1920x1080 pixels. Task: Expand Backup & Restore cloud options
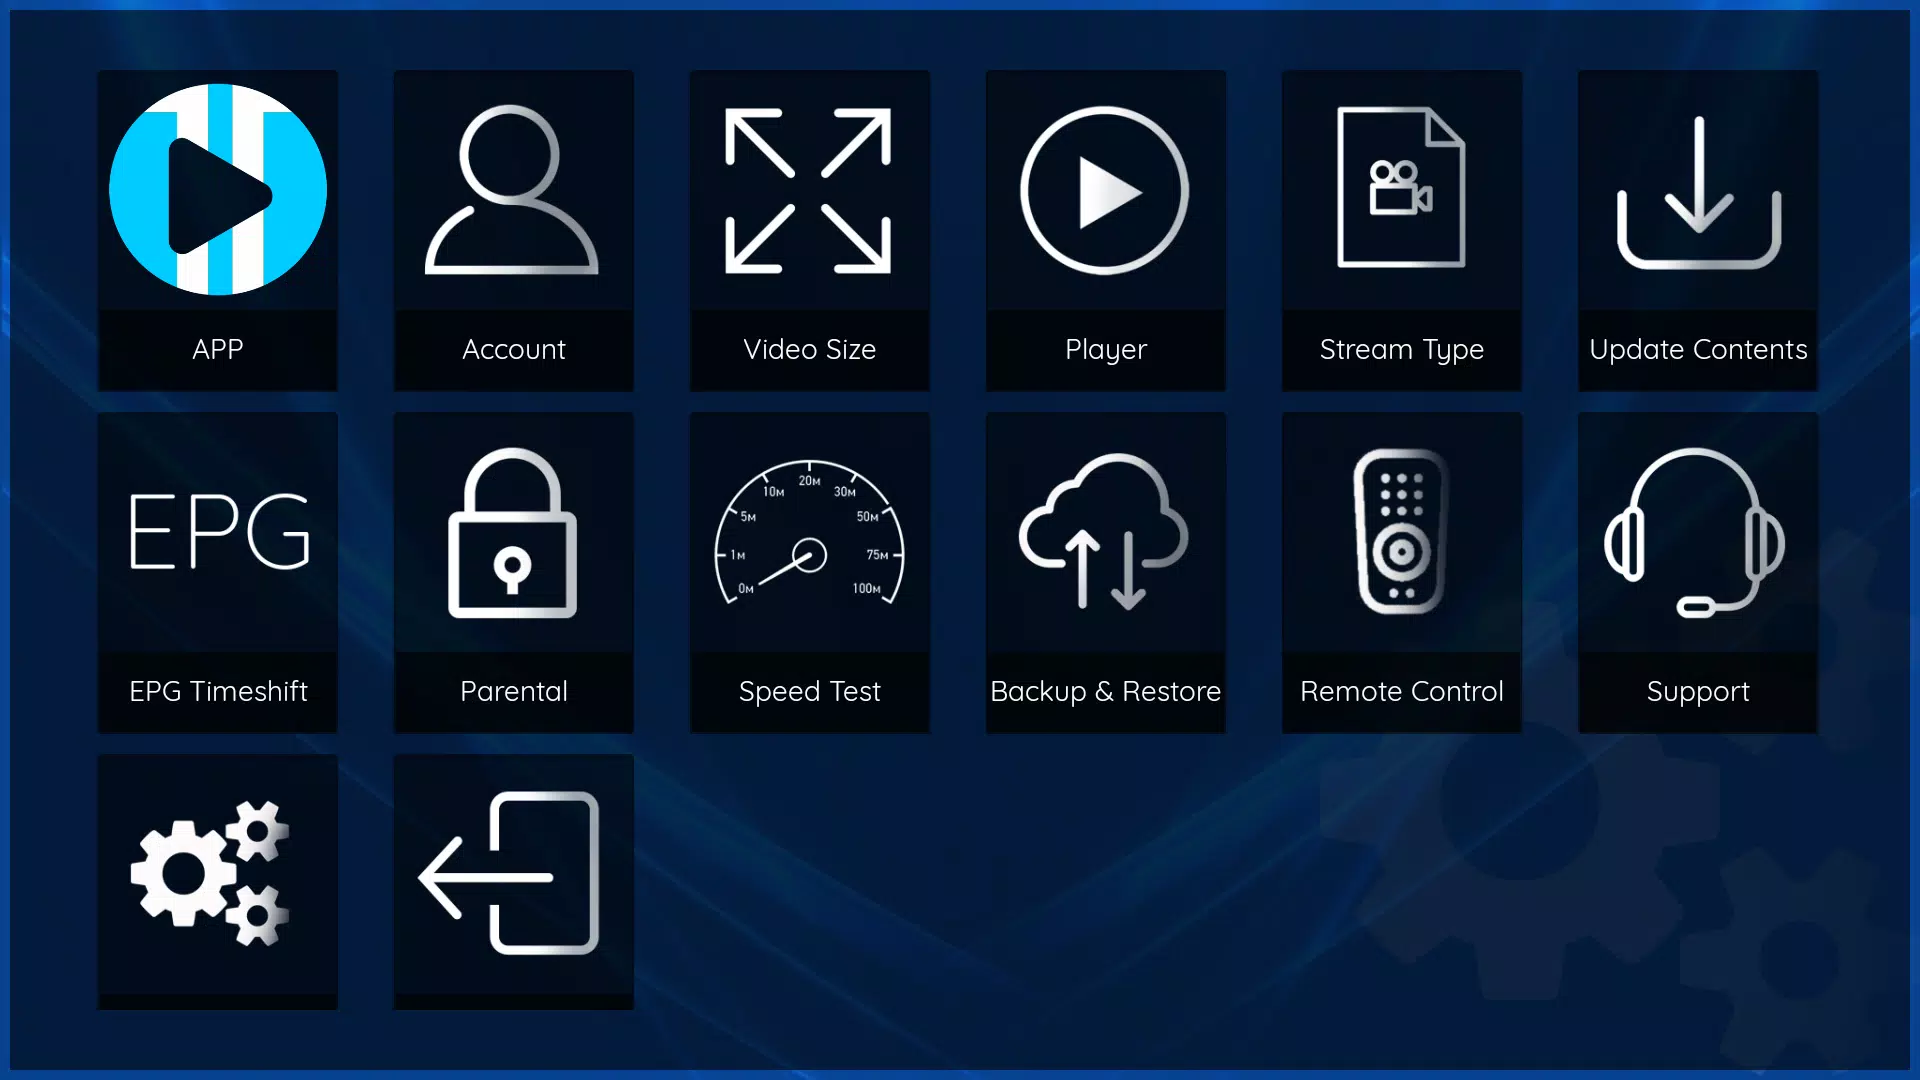pos(1105,572)
